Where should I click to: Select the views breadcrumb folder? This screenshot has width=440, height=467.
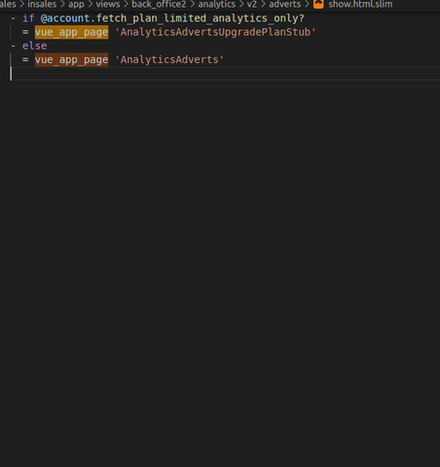pyautogui.click(x=108, y=4)
